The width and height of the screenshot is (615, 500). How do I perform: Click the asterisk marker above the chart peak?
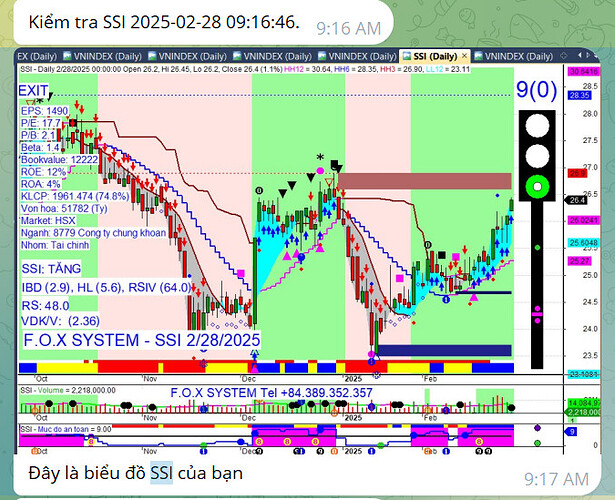point(320,158)
